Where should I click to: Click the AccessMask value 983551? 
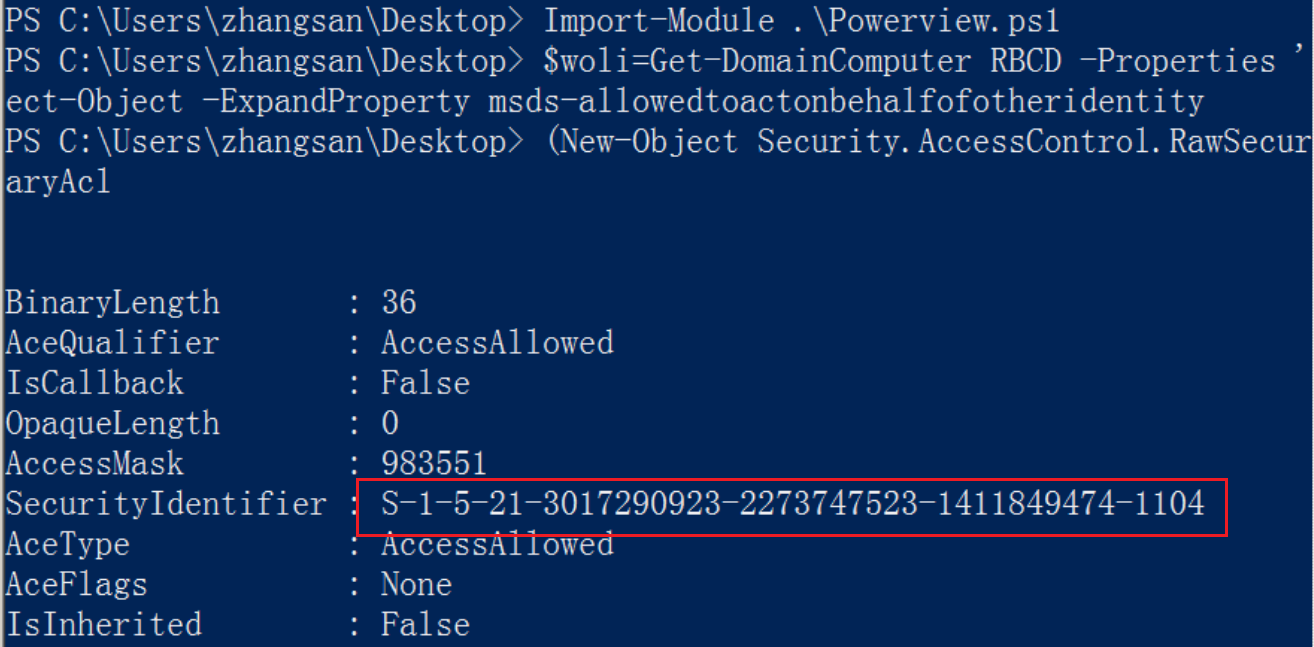point(433,463)
